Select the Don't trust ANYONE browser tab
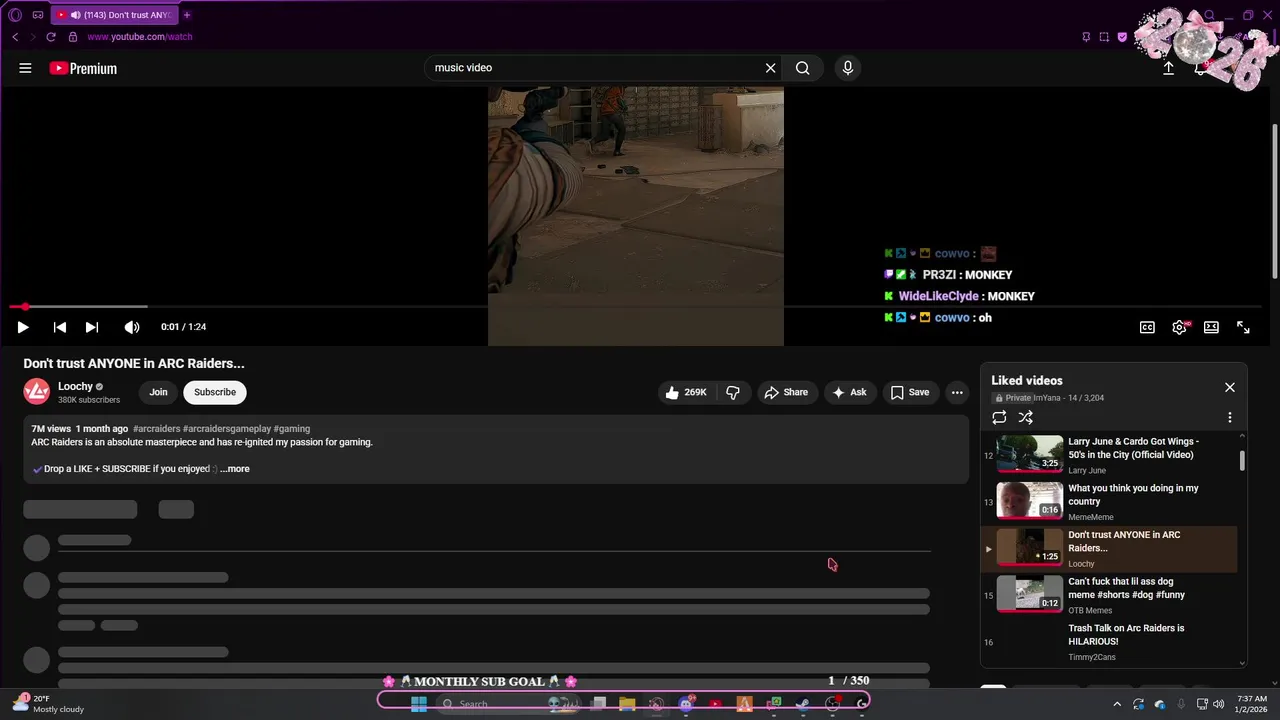1280x720 pixels. (x=113, y=15)
